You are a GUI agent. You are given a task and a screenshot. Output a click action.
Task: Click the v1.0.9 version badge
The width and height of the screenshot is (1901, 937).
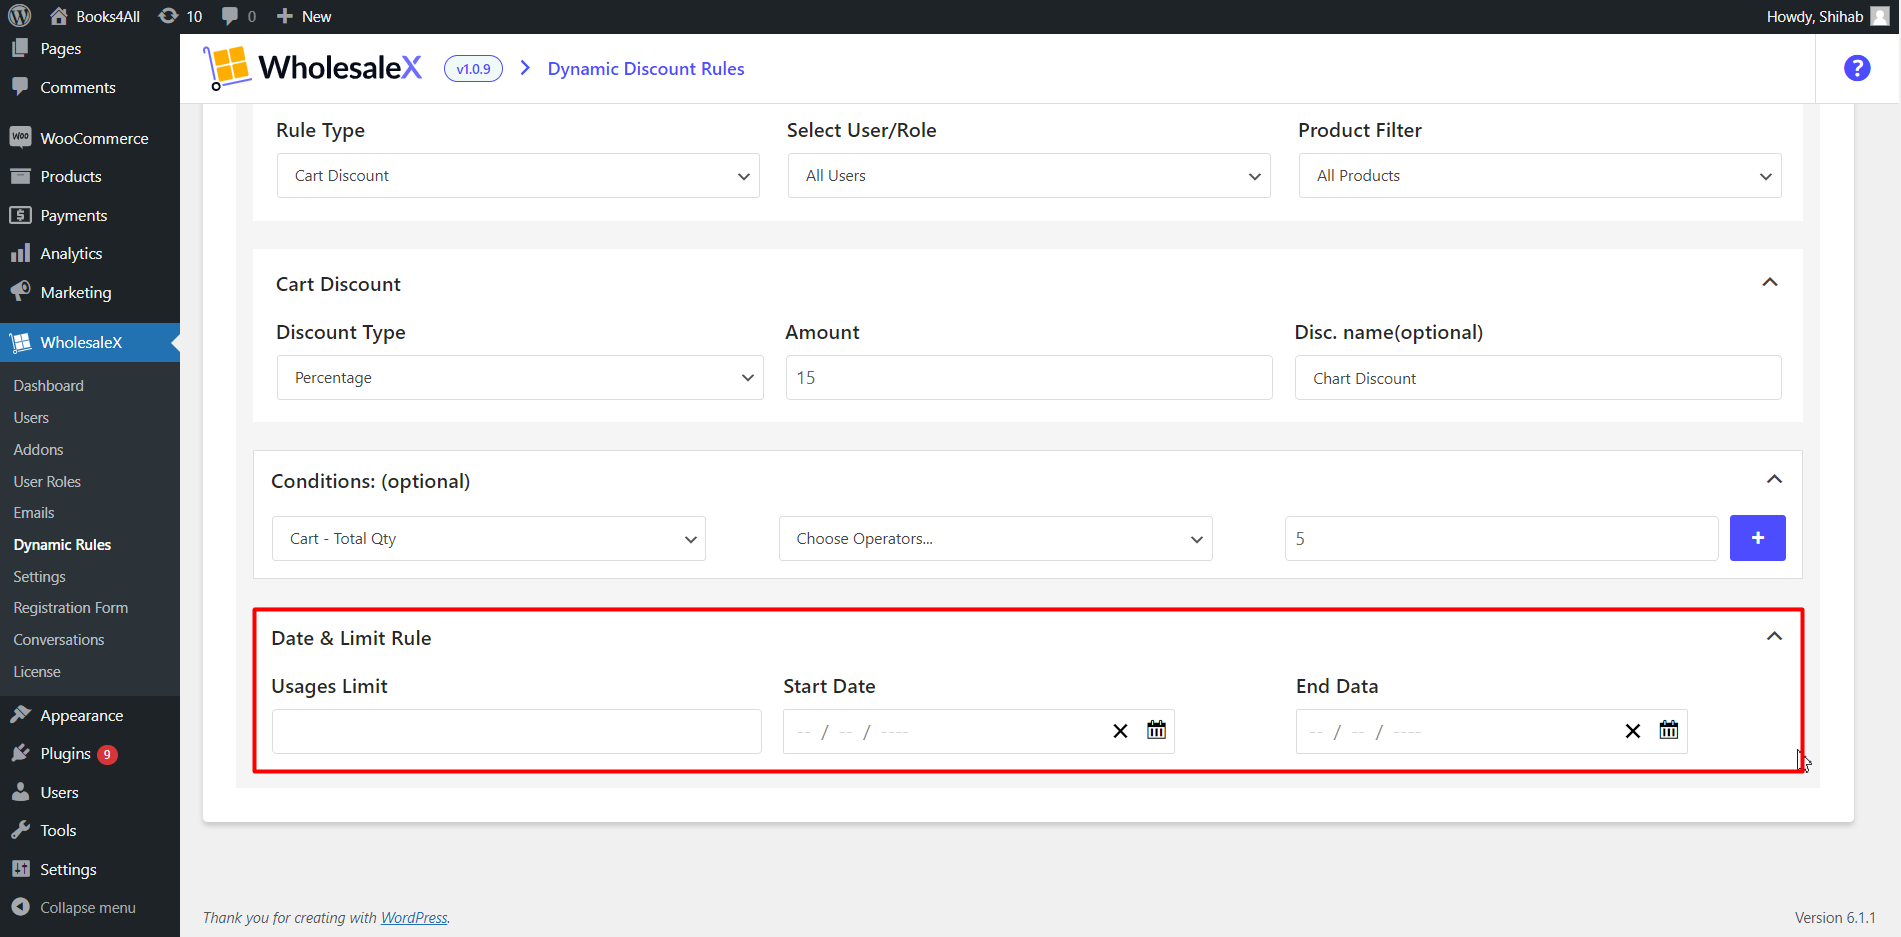point(473,68)
